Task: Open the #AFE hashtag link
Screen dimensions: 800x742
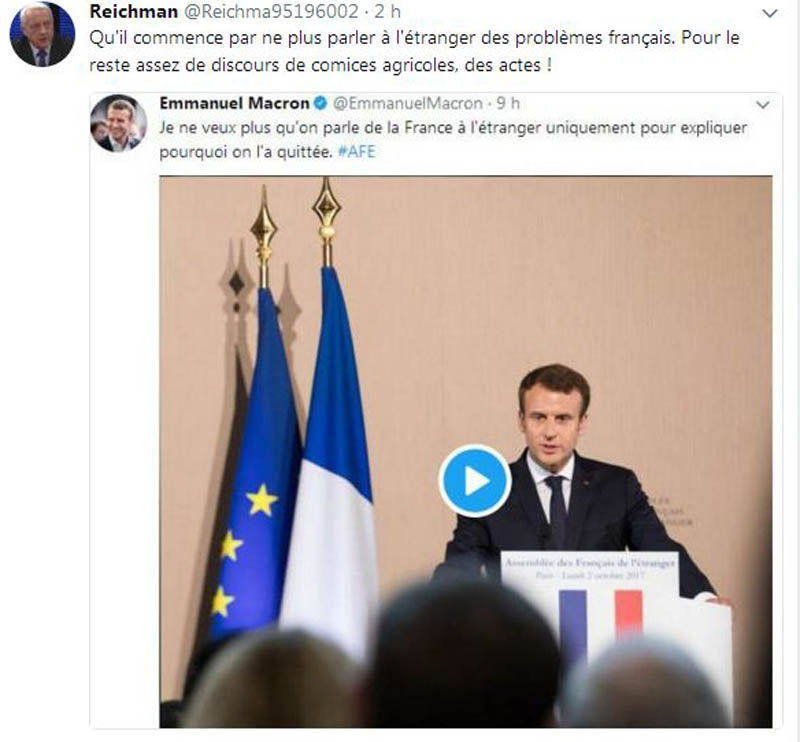Action: (x=356, y=152)
